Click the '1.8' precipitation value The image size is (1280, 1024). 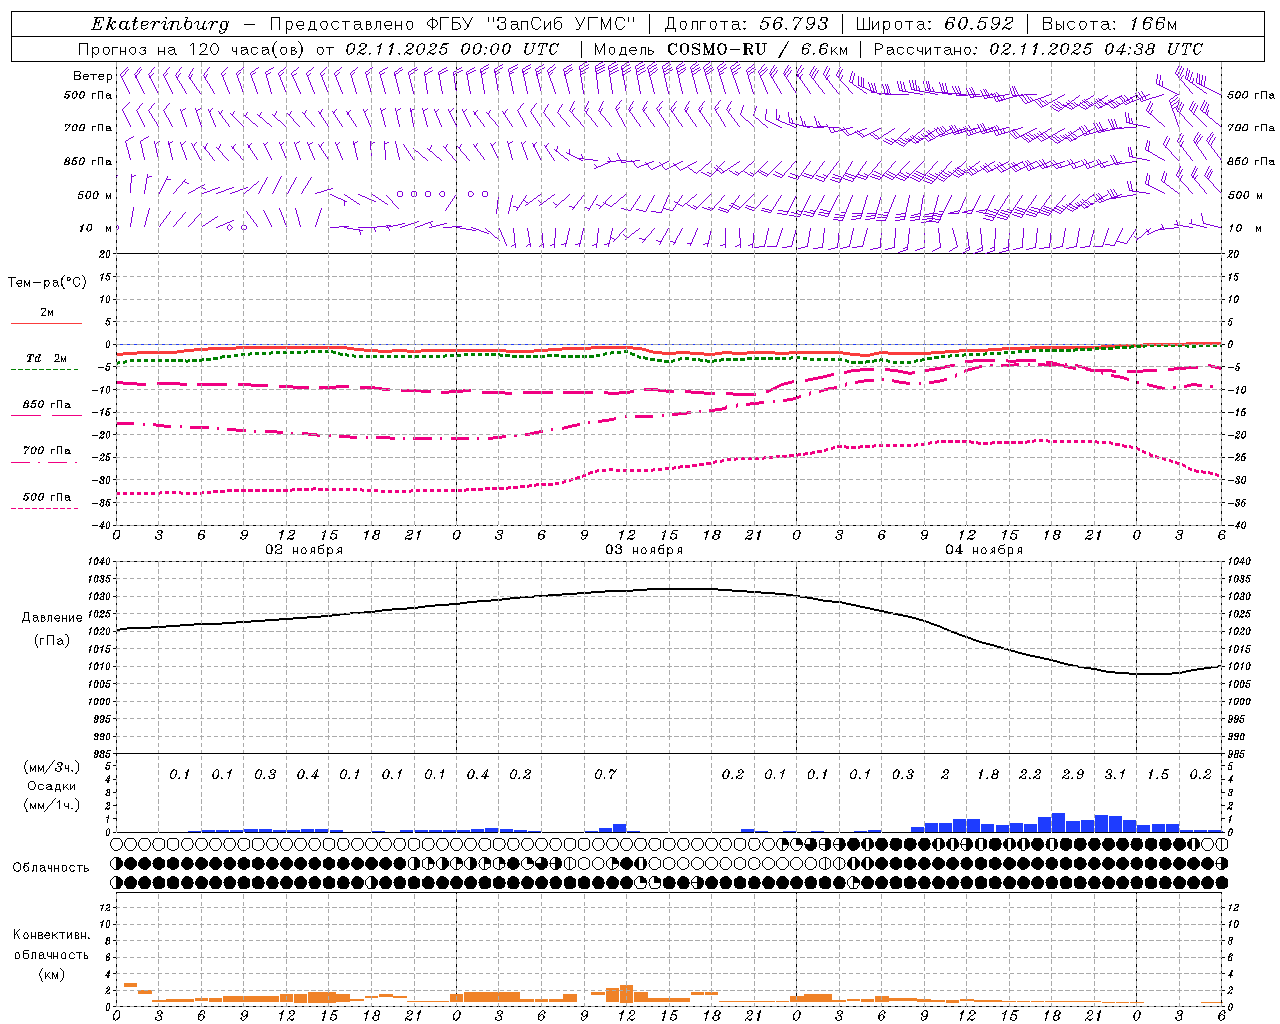click(x=988, y=775)
